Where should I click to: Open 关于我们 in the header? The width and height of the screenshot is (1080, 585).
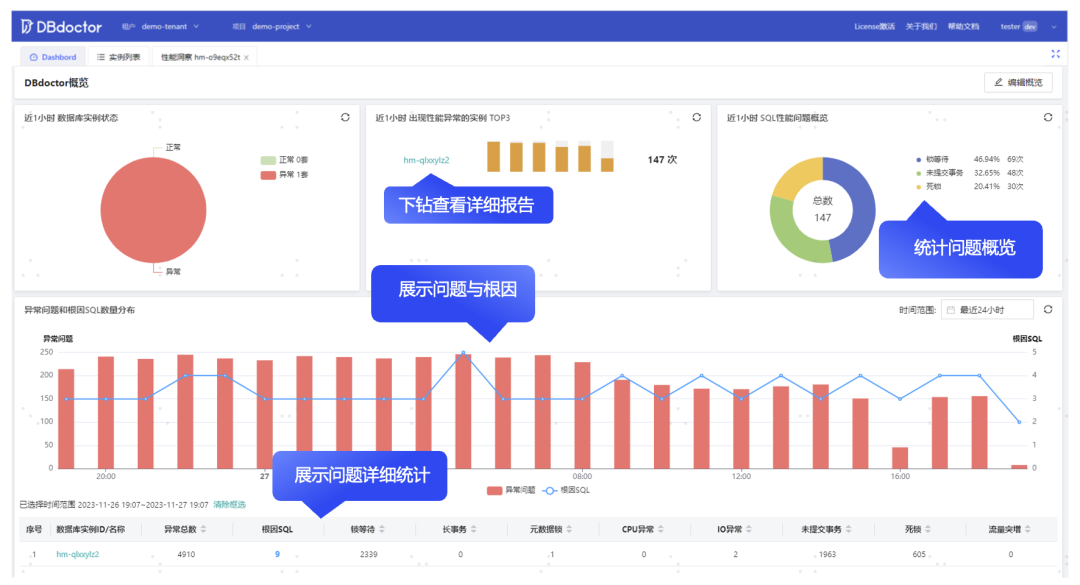[921, 27]
